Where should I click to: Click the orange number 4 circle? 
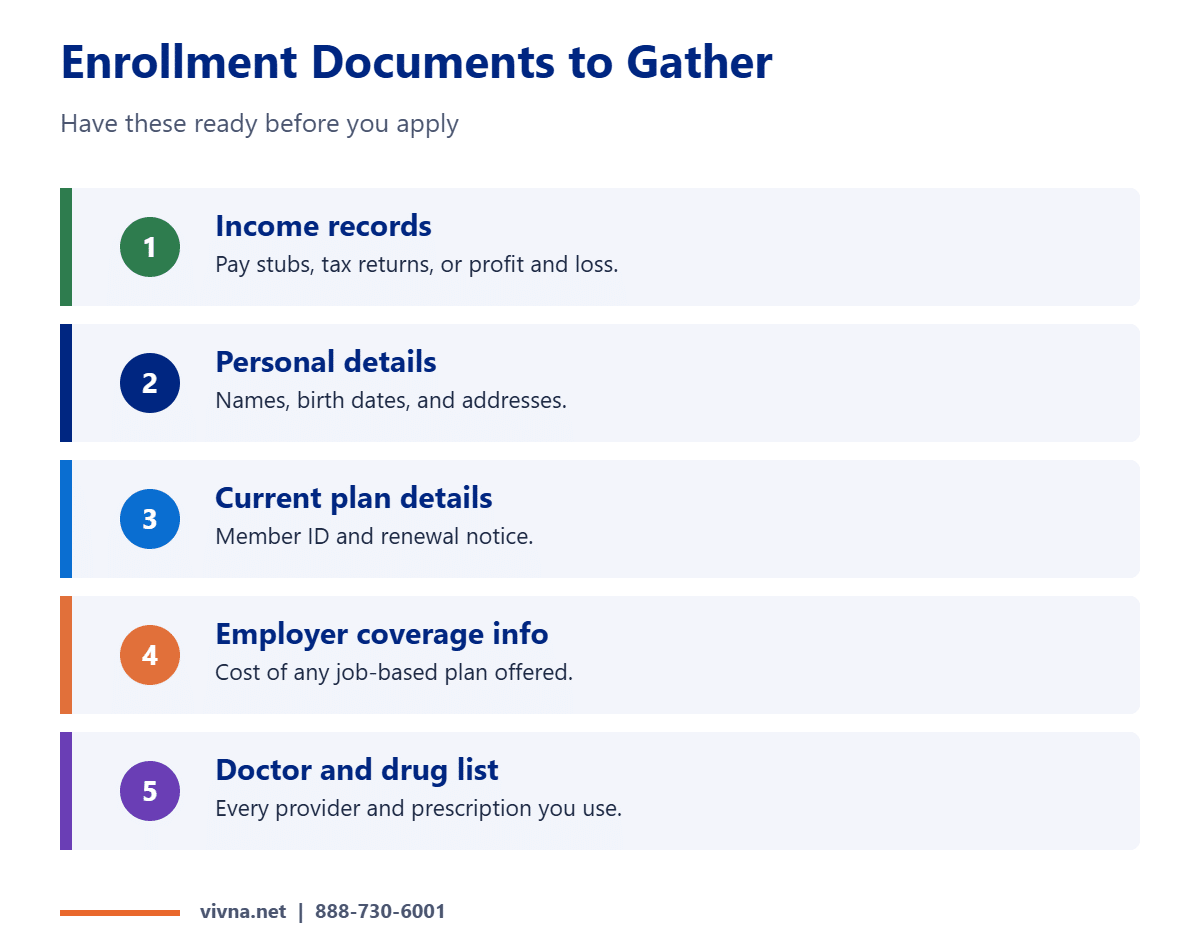(x=150, y=655)
